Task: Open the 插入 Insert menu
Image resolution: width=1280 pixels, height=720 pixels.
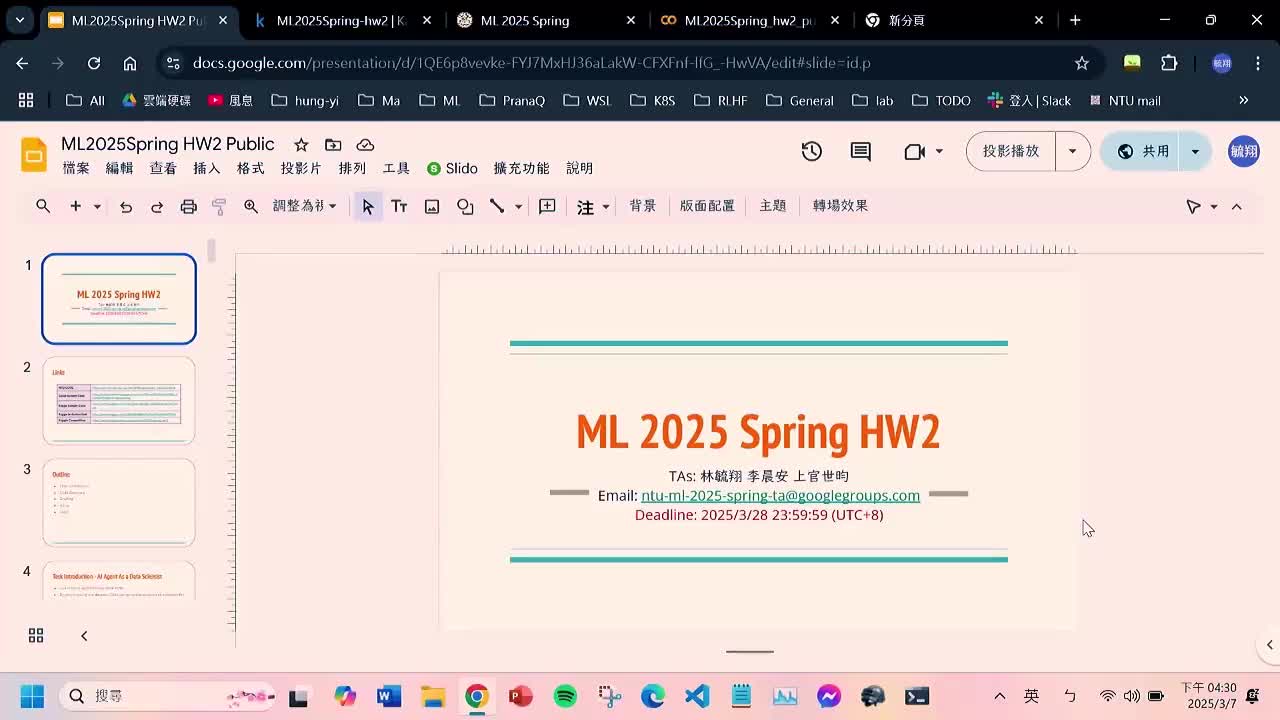Action: (x=207, y=168)
